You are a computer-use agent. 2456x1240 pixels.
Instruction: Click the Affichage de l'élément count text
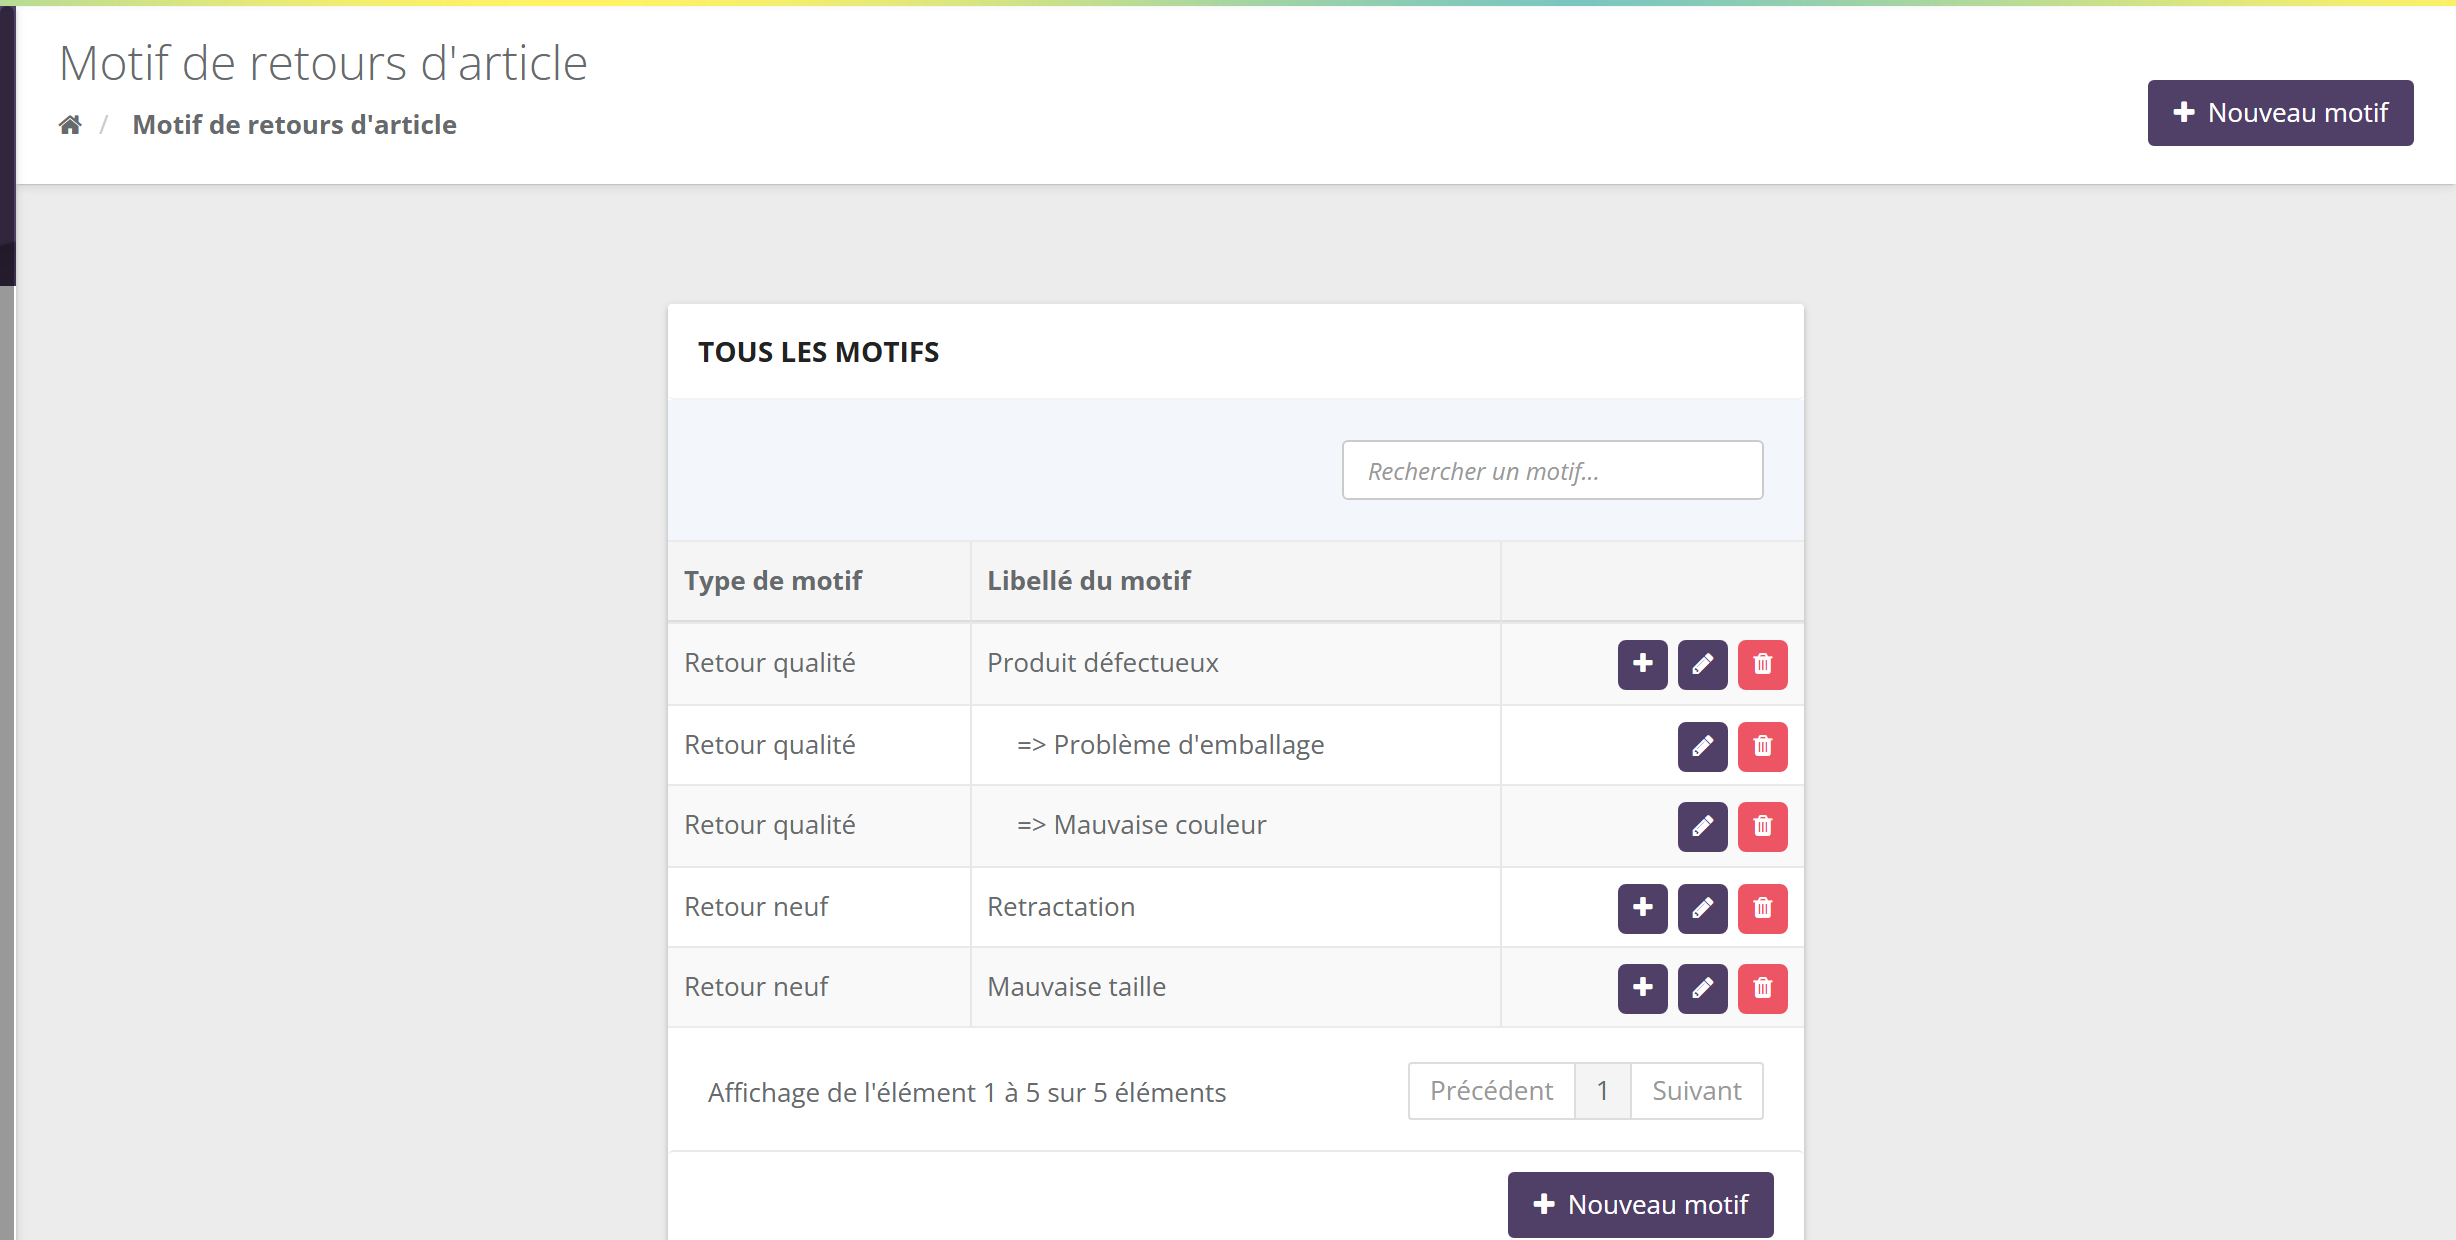pyautogui.click(x=966, y=1093)
